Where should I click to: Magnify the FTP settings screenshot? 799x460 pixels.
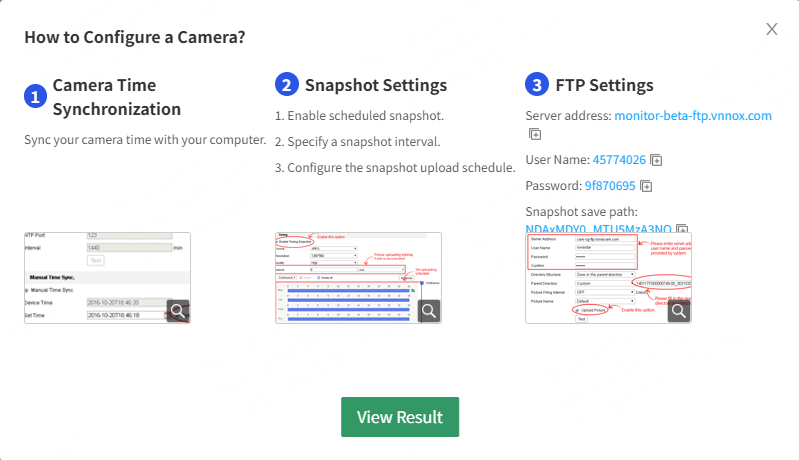[679, 311]
